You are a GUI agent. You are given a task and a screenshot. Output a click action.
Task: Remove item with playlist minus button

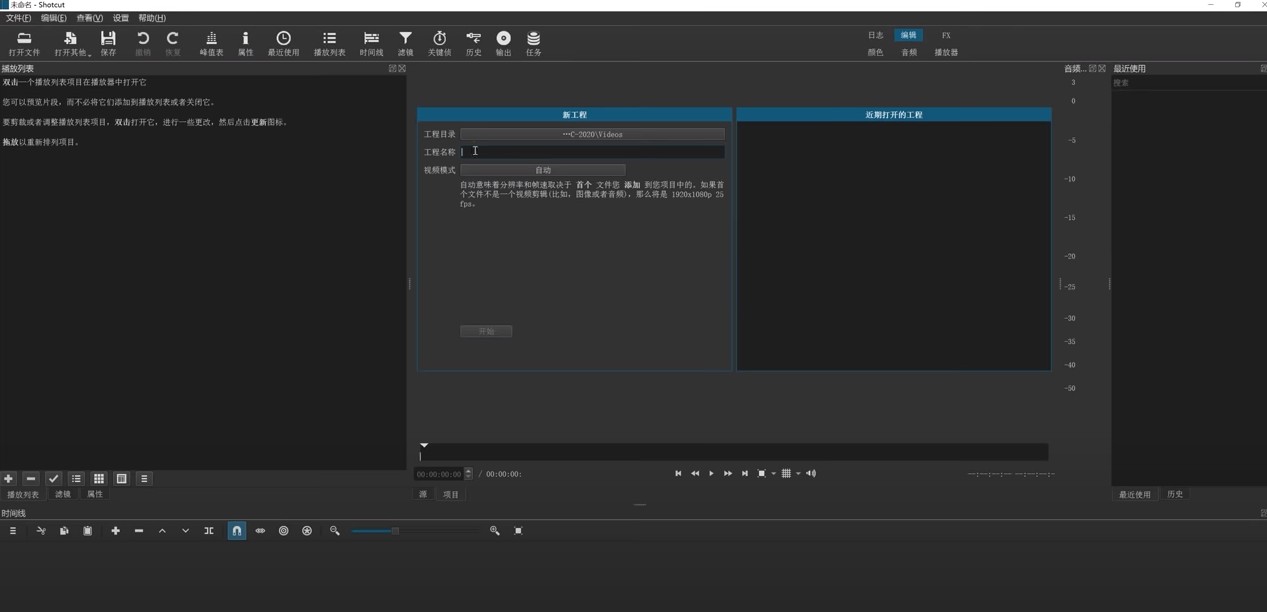[x=31, y=479]
